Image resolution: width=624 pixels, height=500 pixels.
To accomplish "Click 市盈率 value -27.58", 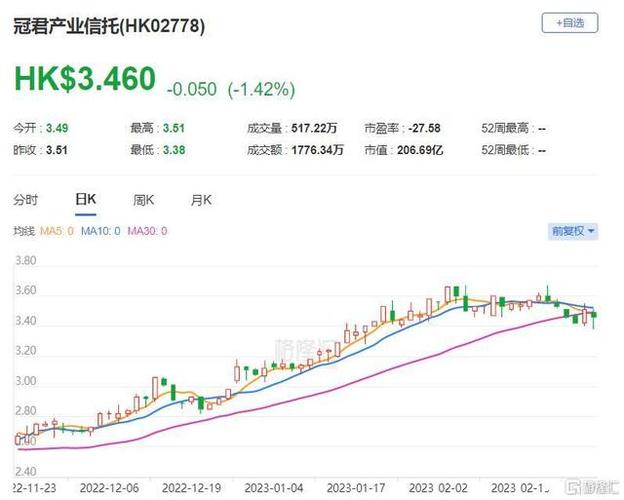I will (425, 128).
